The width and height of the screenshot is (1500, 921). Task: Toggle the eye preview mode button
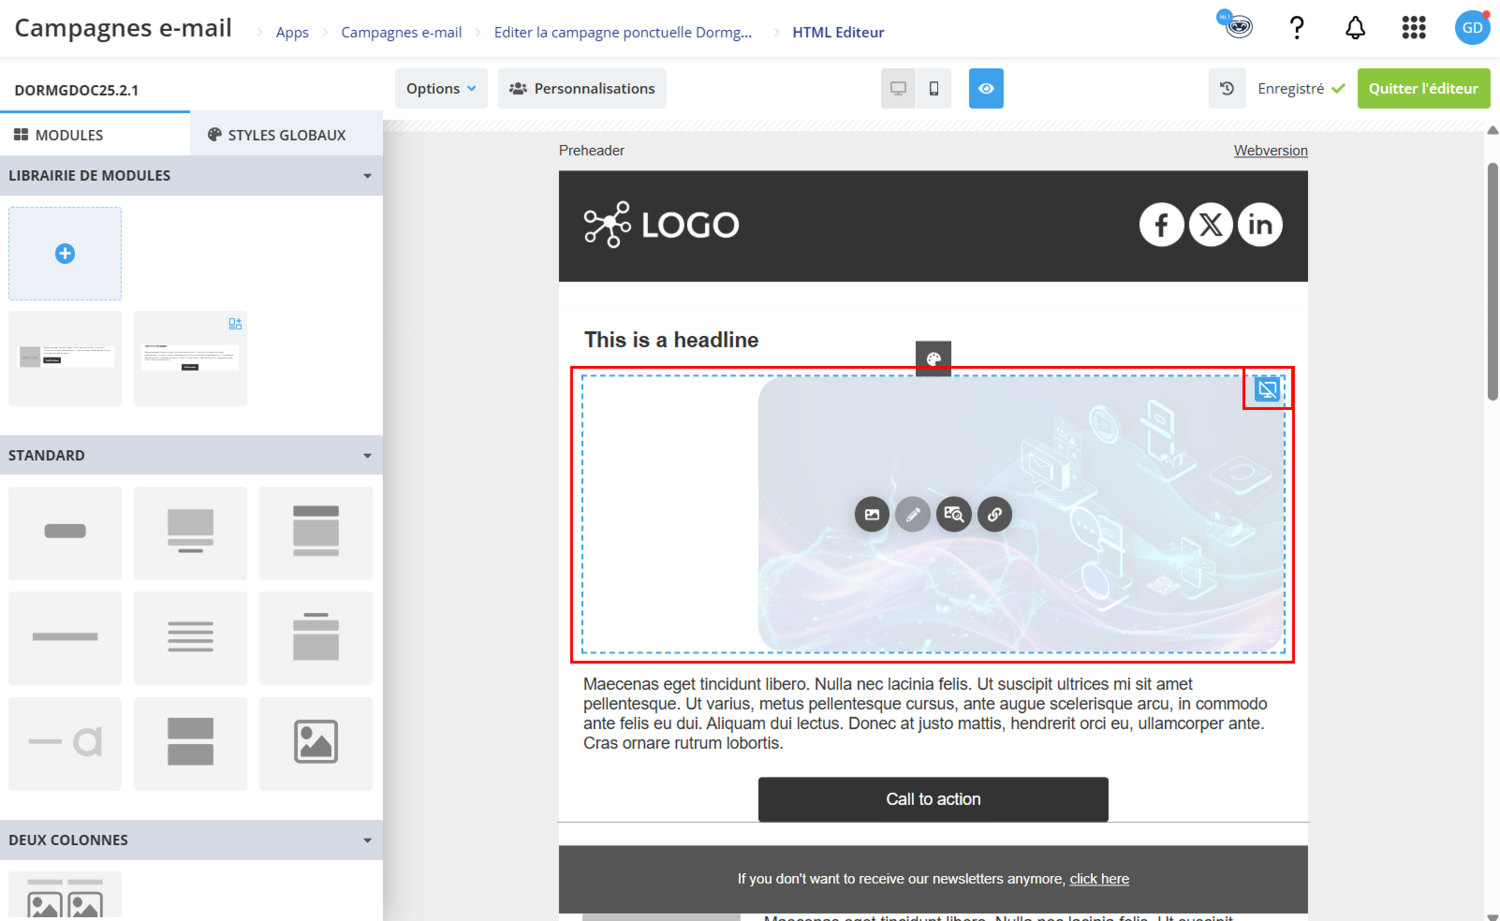[x=986, y=88]
